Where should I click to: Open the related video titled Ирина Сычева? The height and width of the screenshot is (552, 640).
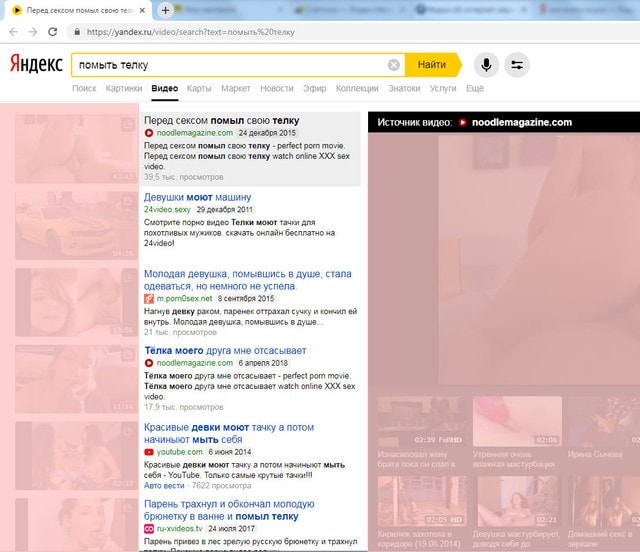(x=595, y=454)
